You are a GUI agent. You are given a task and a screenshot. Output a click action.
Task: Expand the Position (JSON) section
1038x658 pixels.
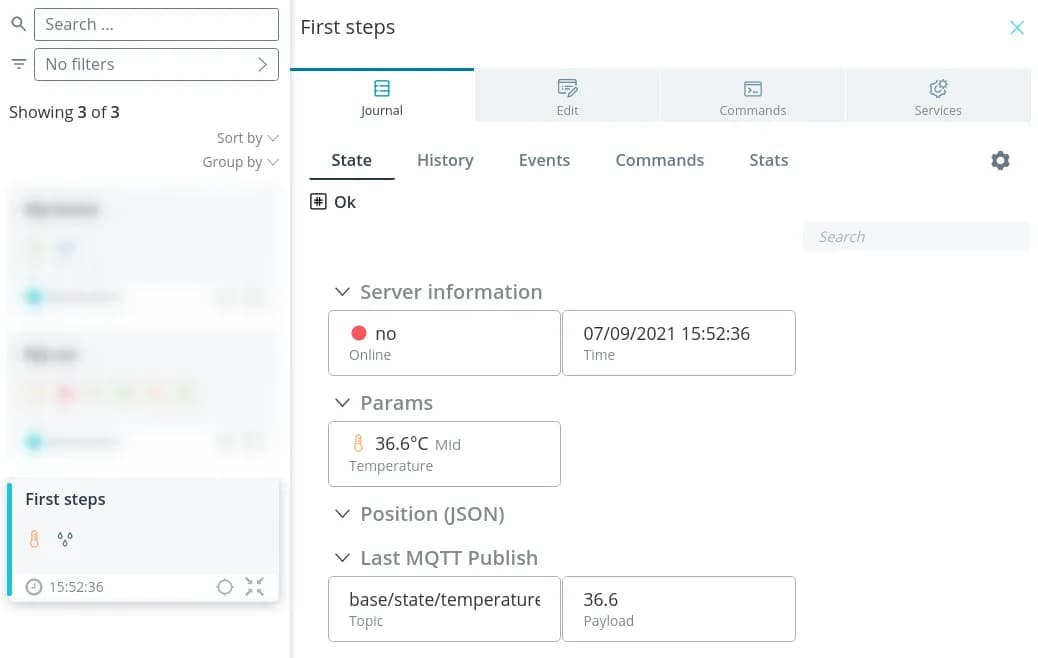tap(342, 514)
